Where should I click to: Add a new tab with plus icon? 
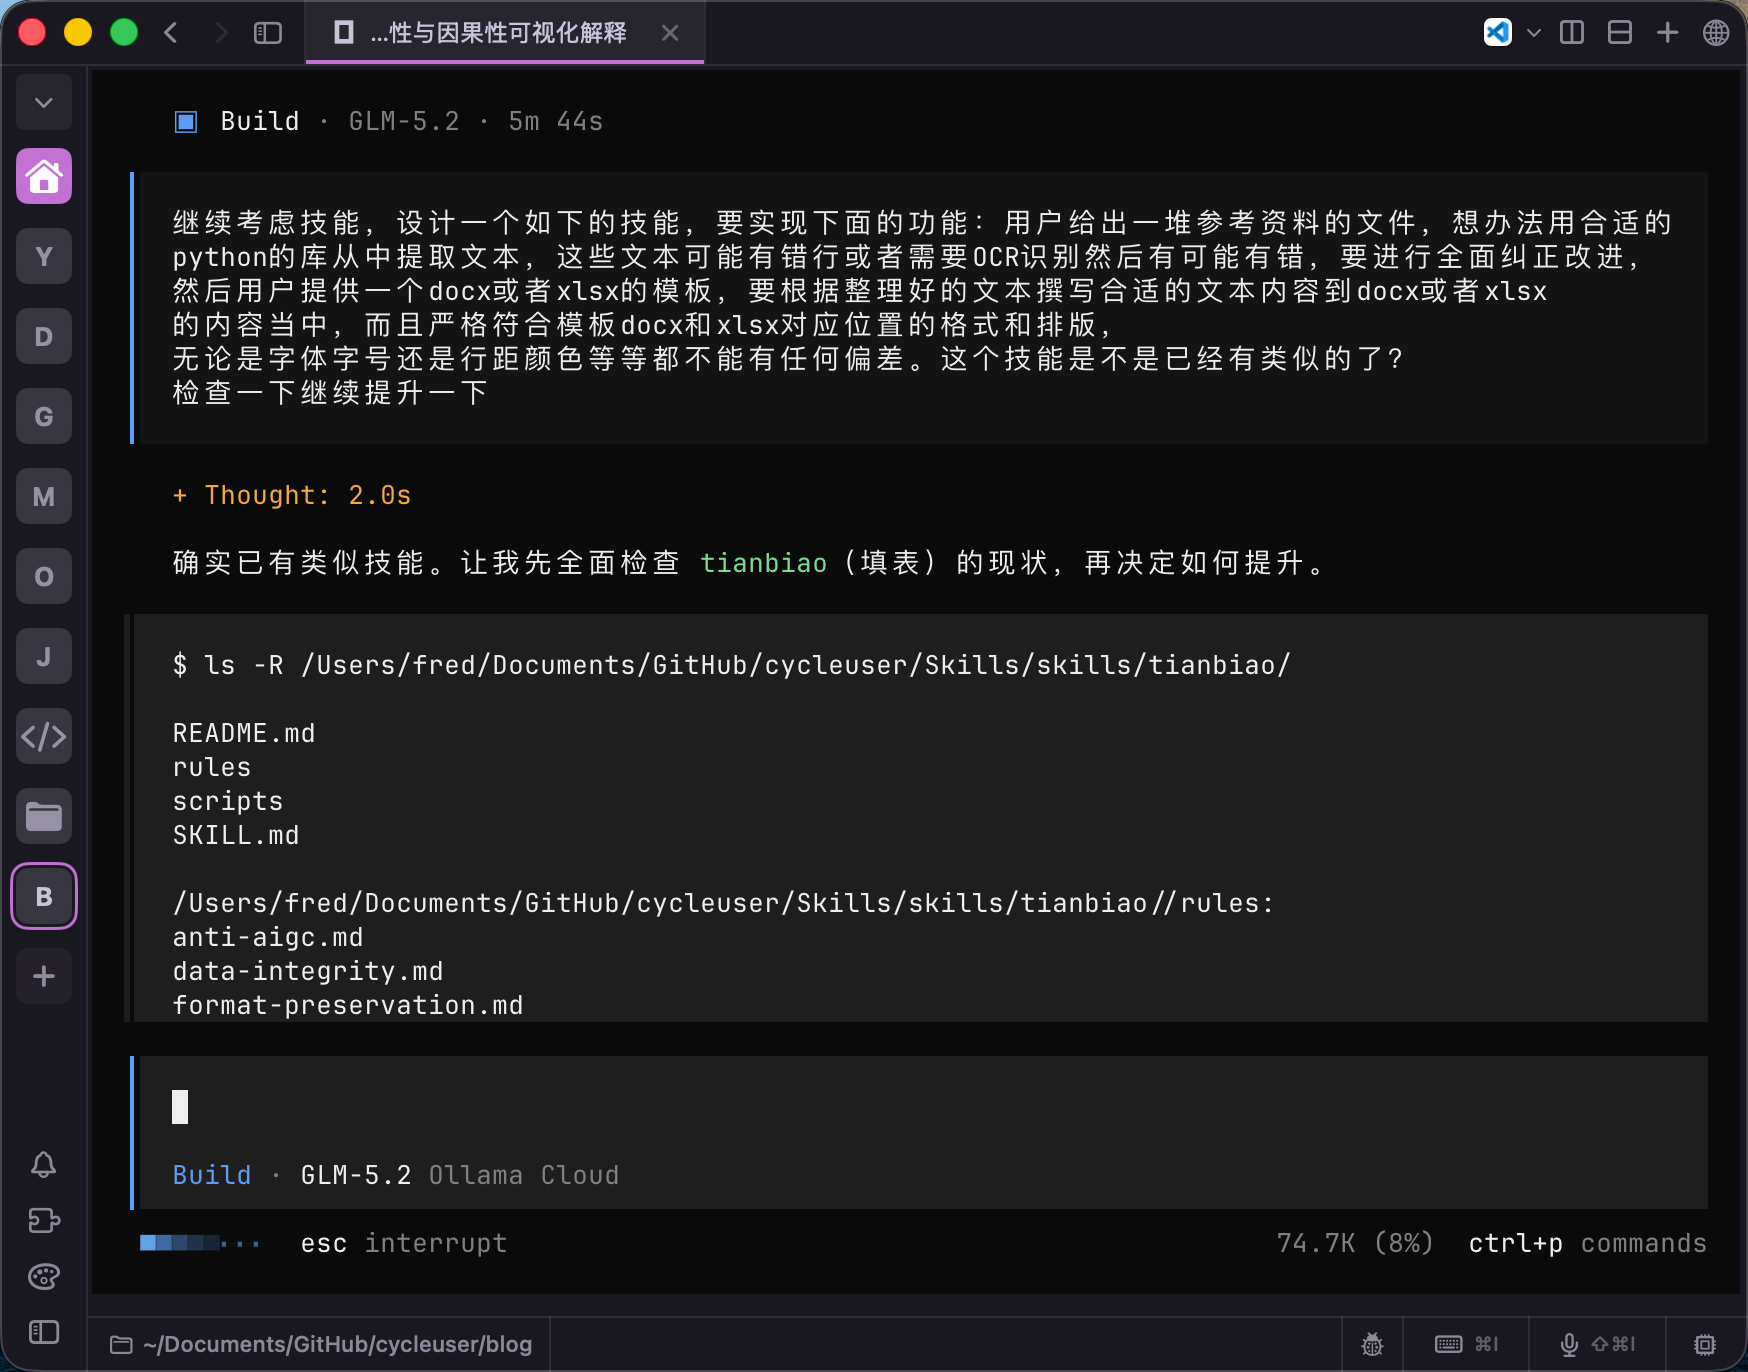point(1668,32)
